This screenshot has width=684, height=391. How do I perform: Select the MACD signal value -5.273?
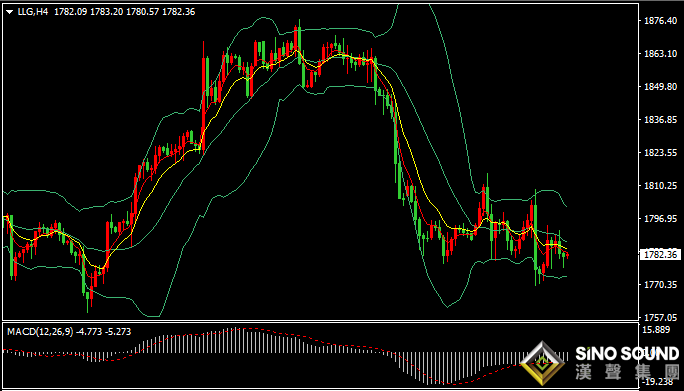coord(118,332)
